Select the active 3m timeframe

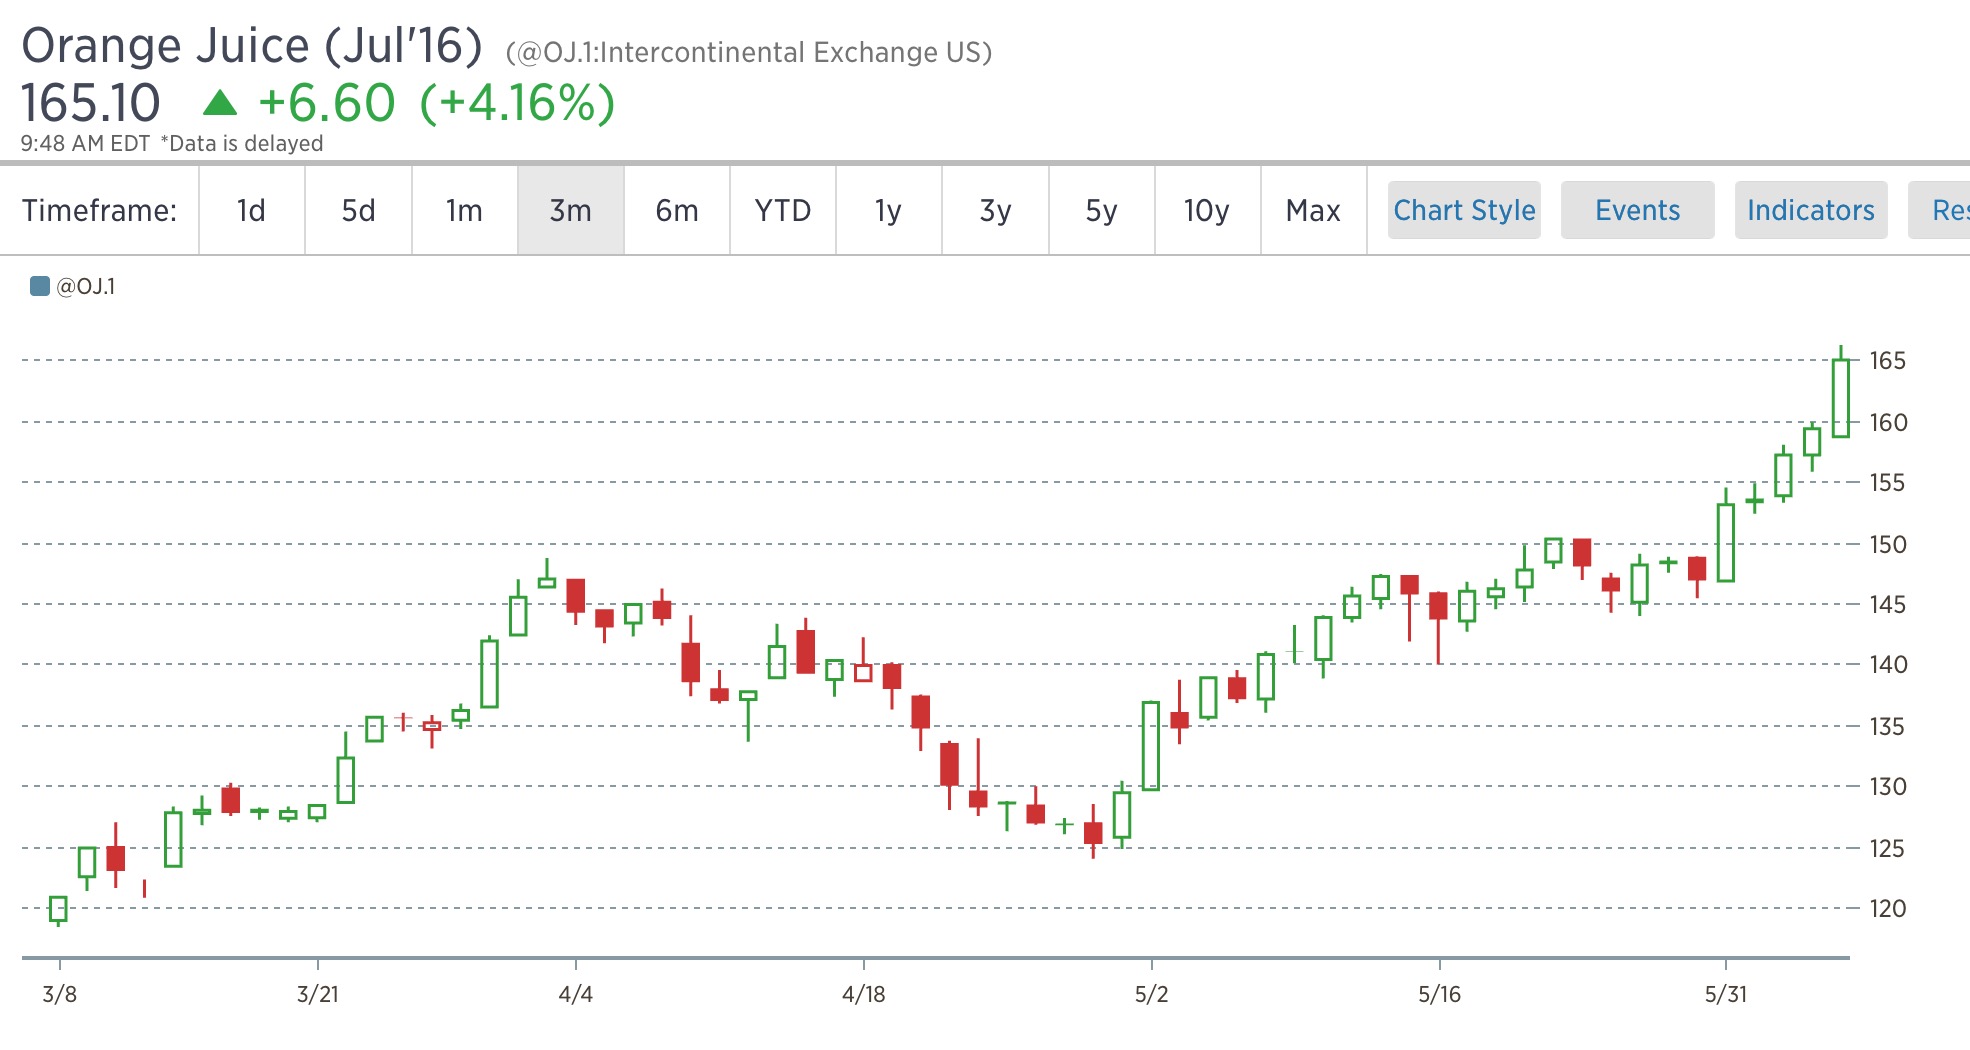(569, 210)
